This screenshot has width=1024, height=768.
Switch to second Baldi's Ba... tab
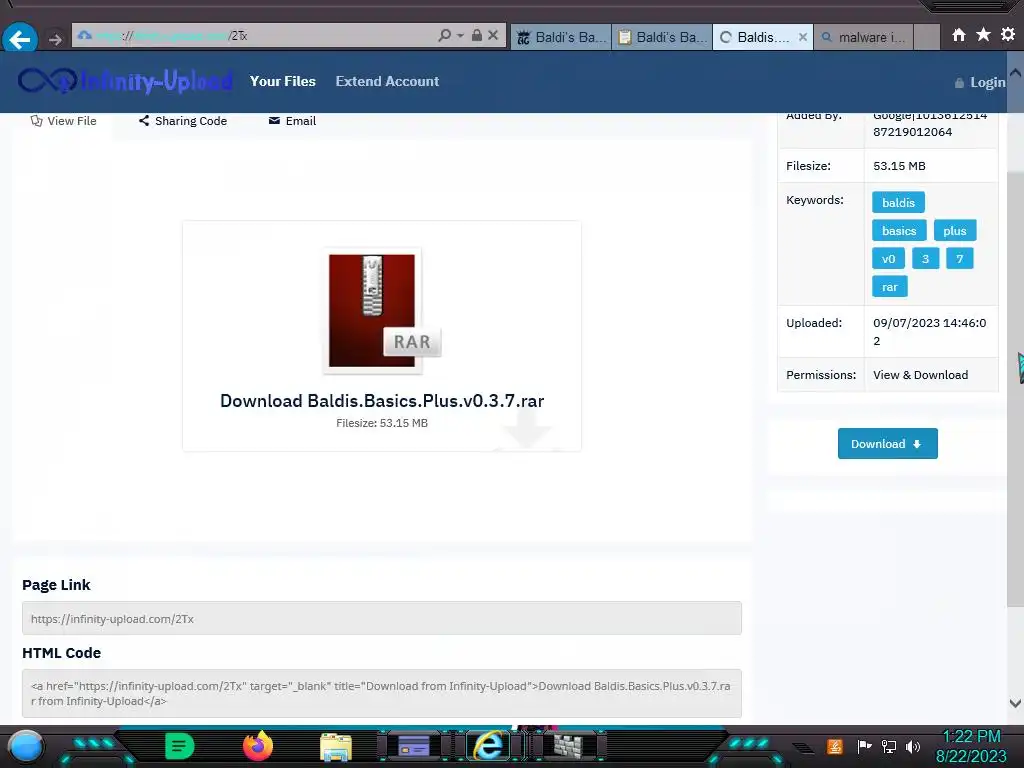pyautogui.click(x=662, y=37)
